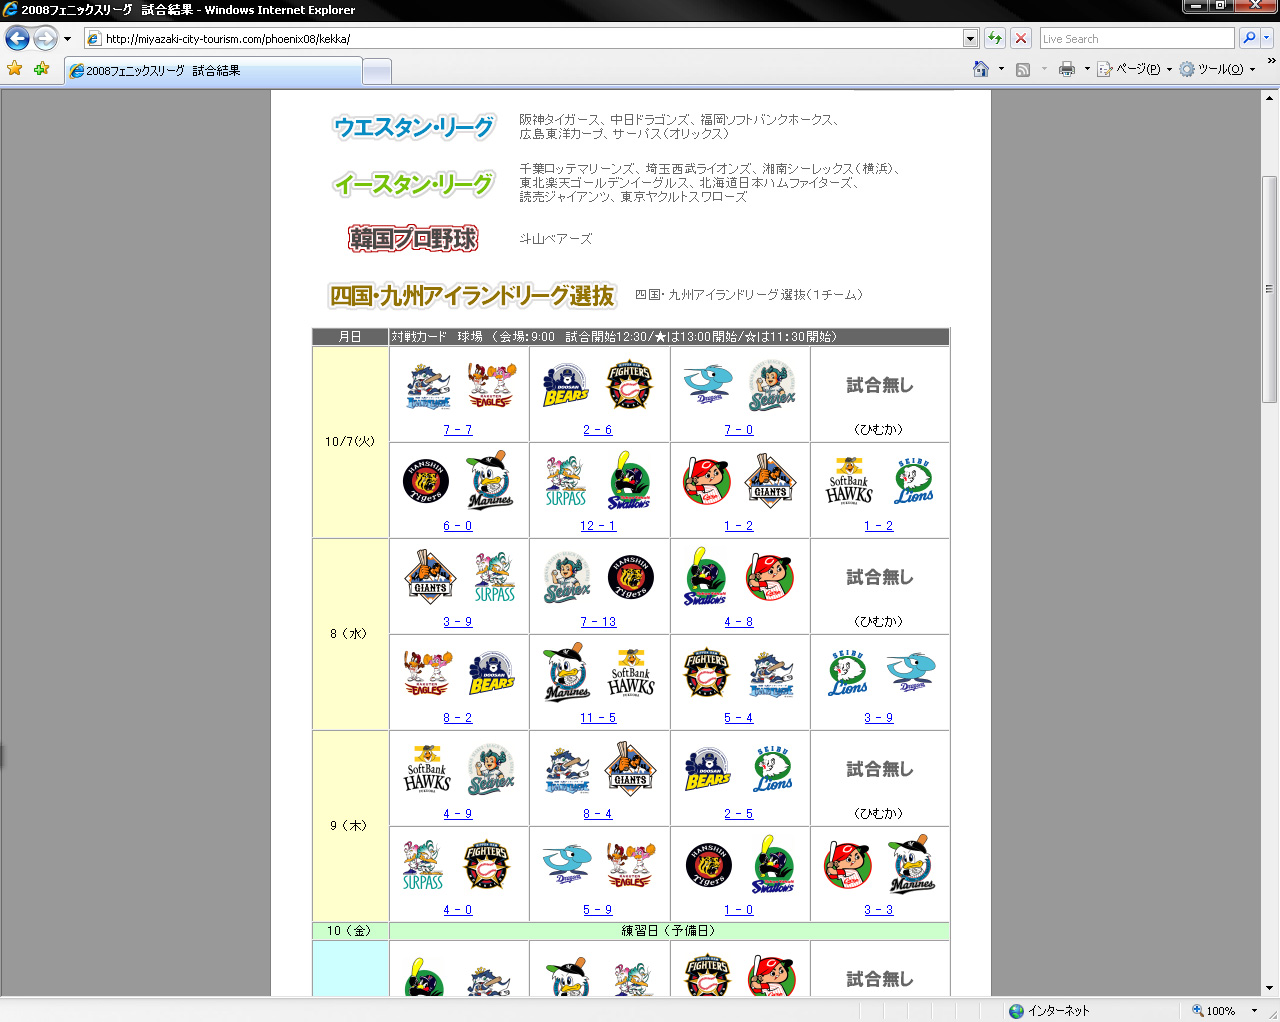The width and height of the screenshot is (1280, 1022).
Task: Click inside the Live Search box
Action: click(x=1137, y=38)
